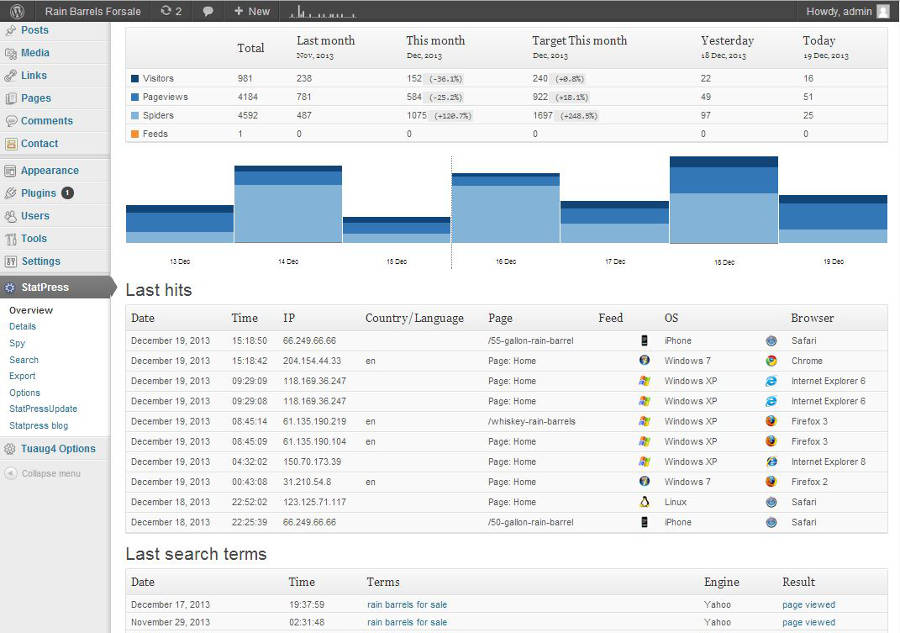Open the Settings menu

pyautogui.click(x=41, y=261)
